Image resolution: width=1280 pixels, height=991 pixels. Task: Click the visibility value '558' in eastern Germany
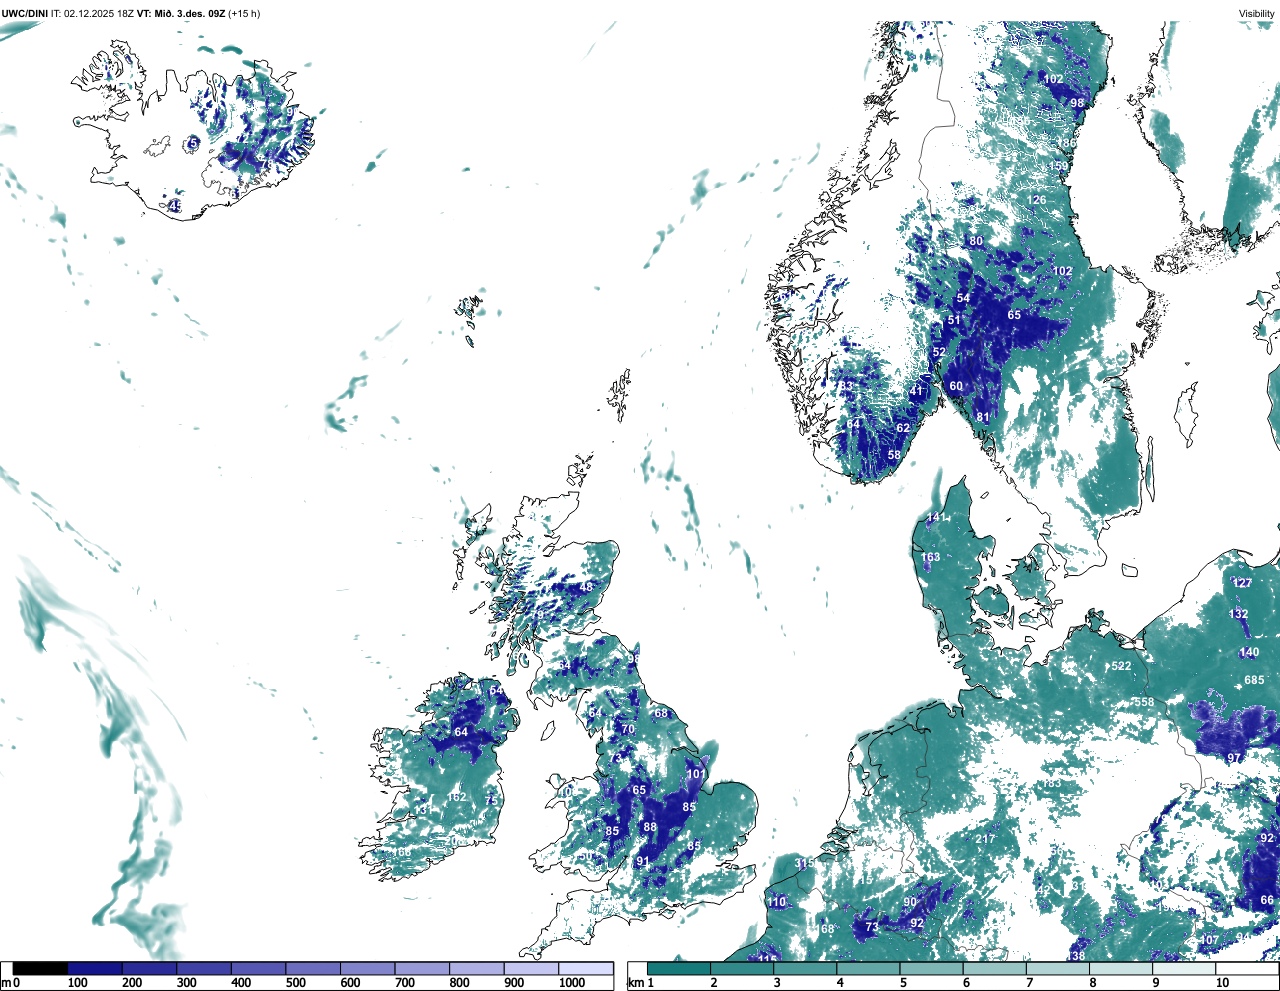(x=1144, y=702)
